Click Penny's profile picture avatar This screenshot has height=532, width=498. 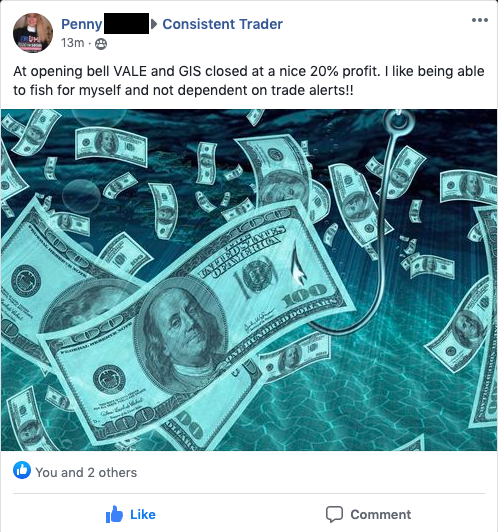coord(33,33)
